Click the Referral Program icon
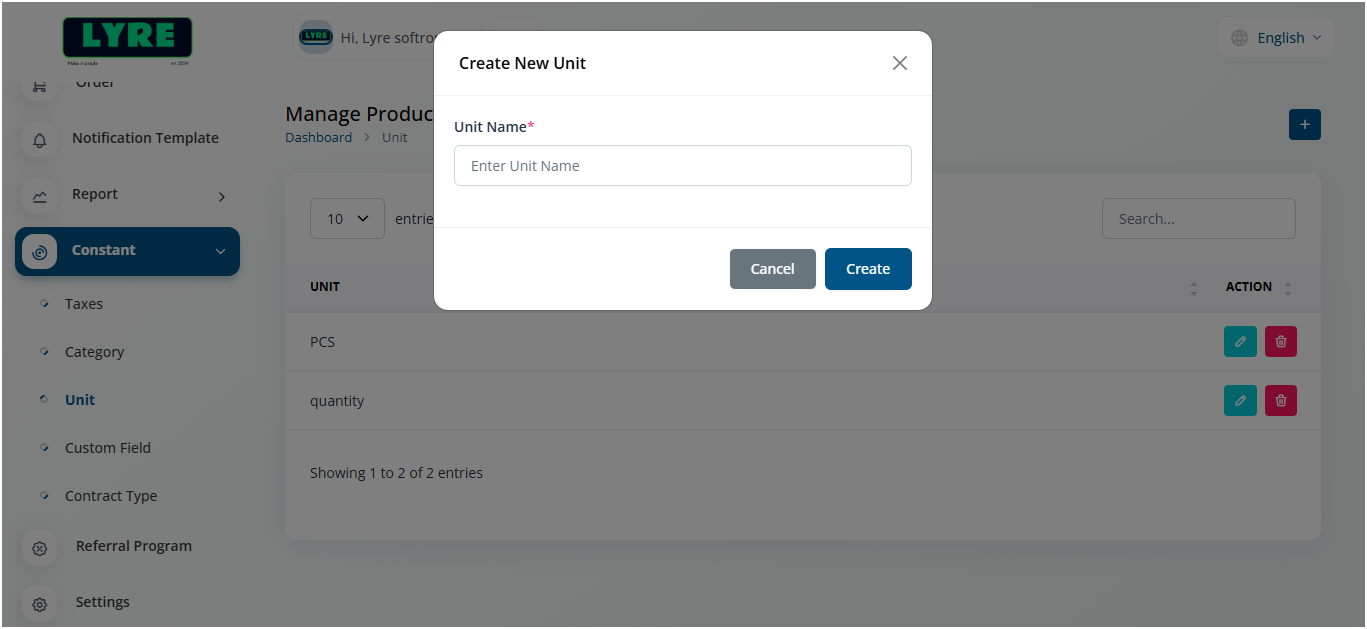 (x=40, y=548)
